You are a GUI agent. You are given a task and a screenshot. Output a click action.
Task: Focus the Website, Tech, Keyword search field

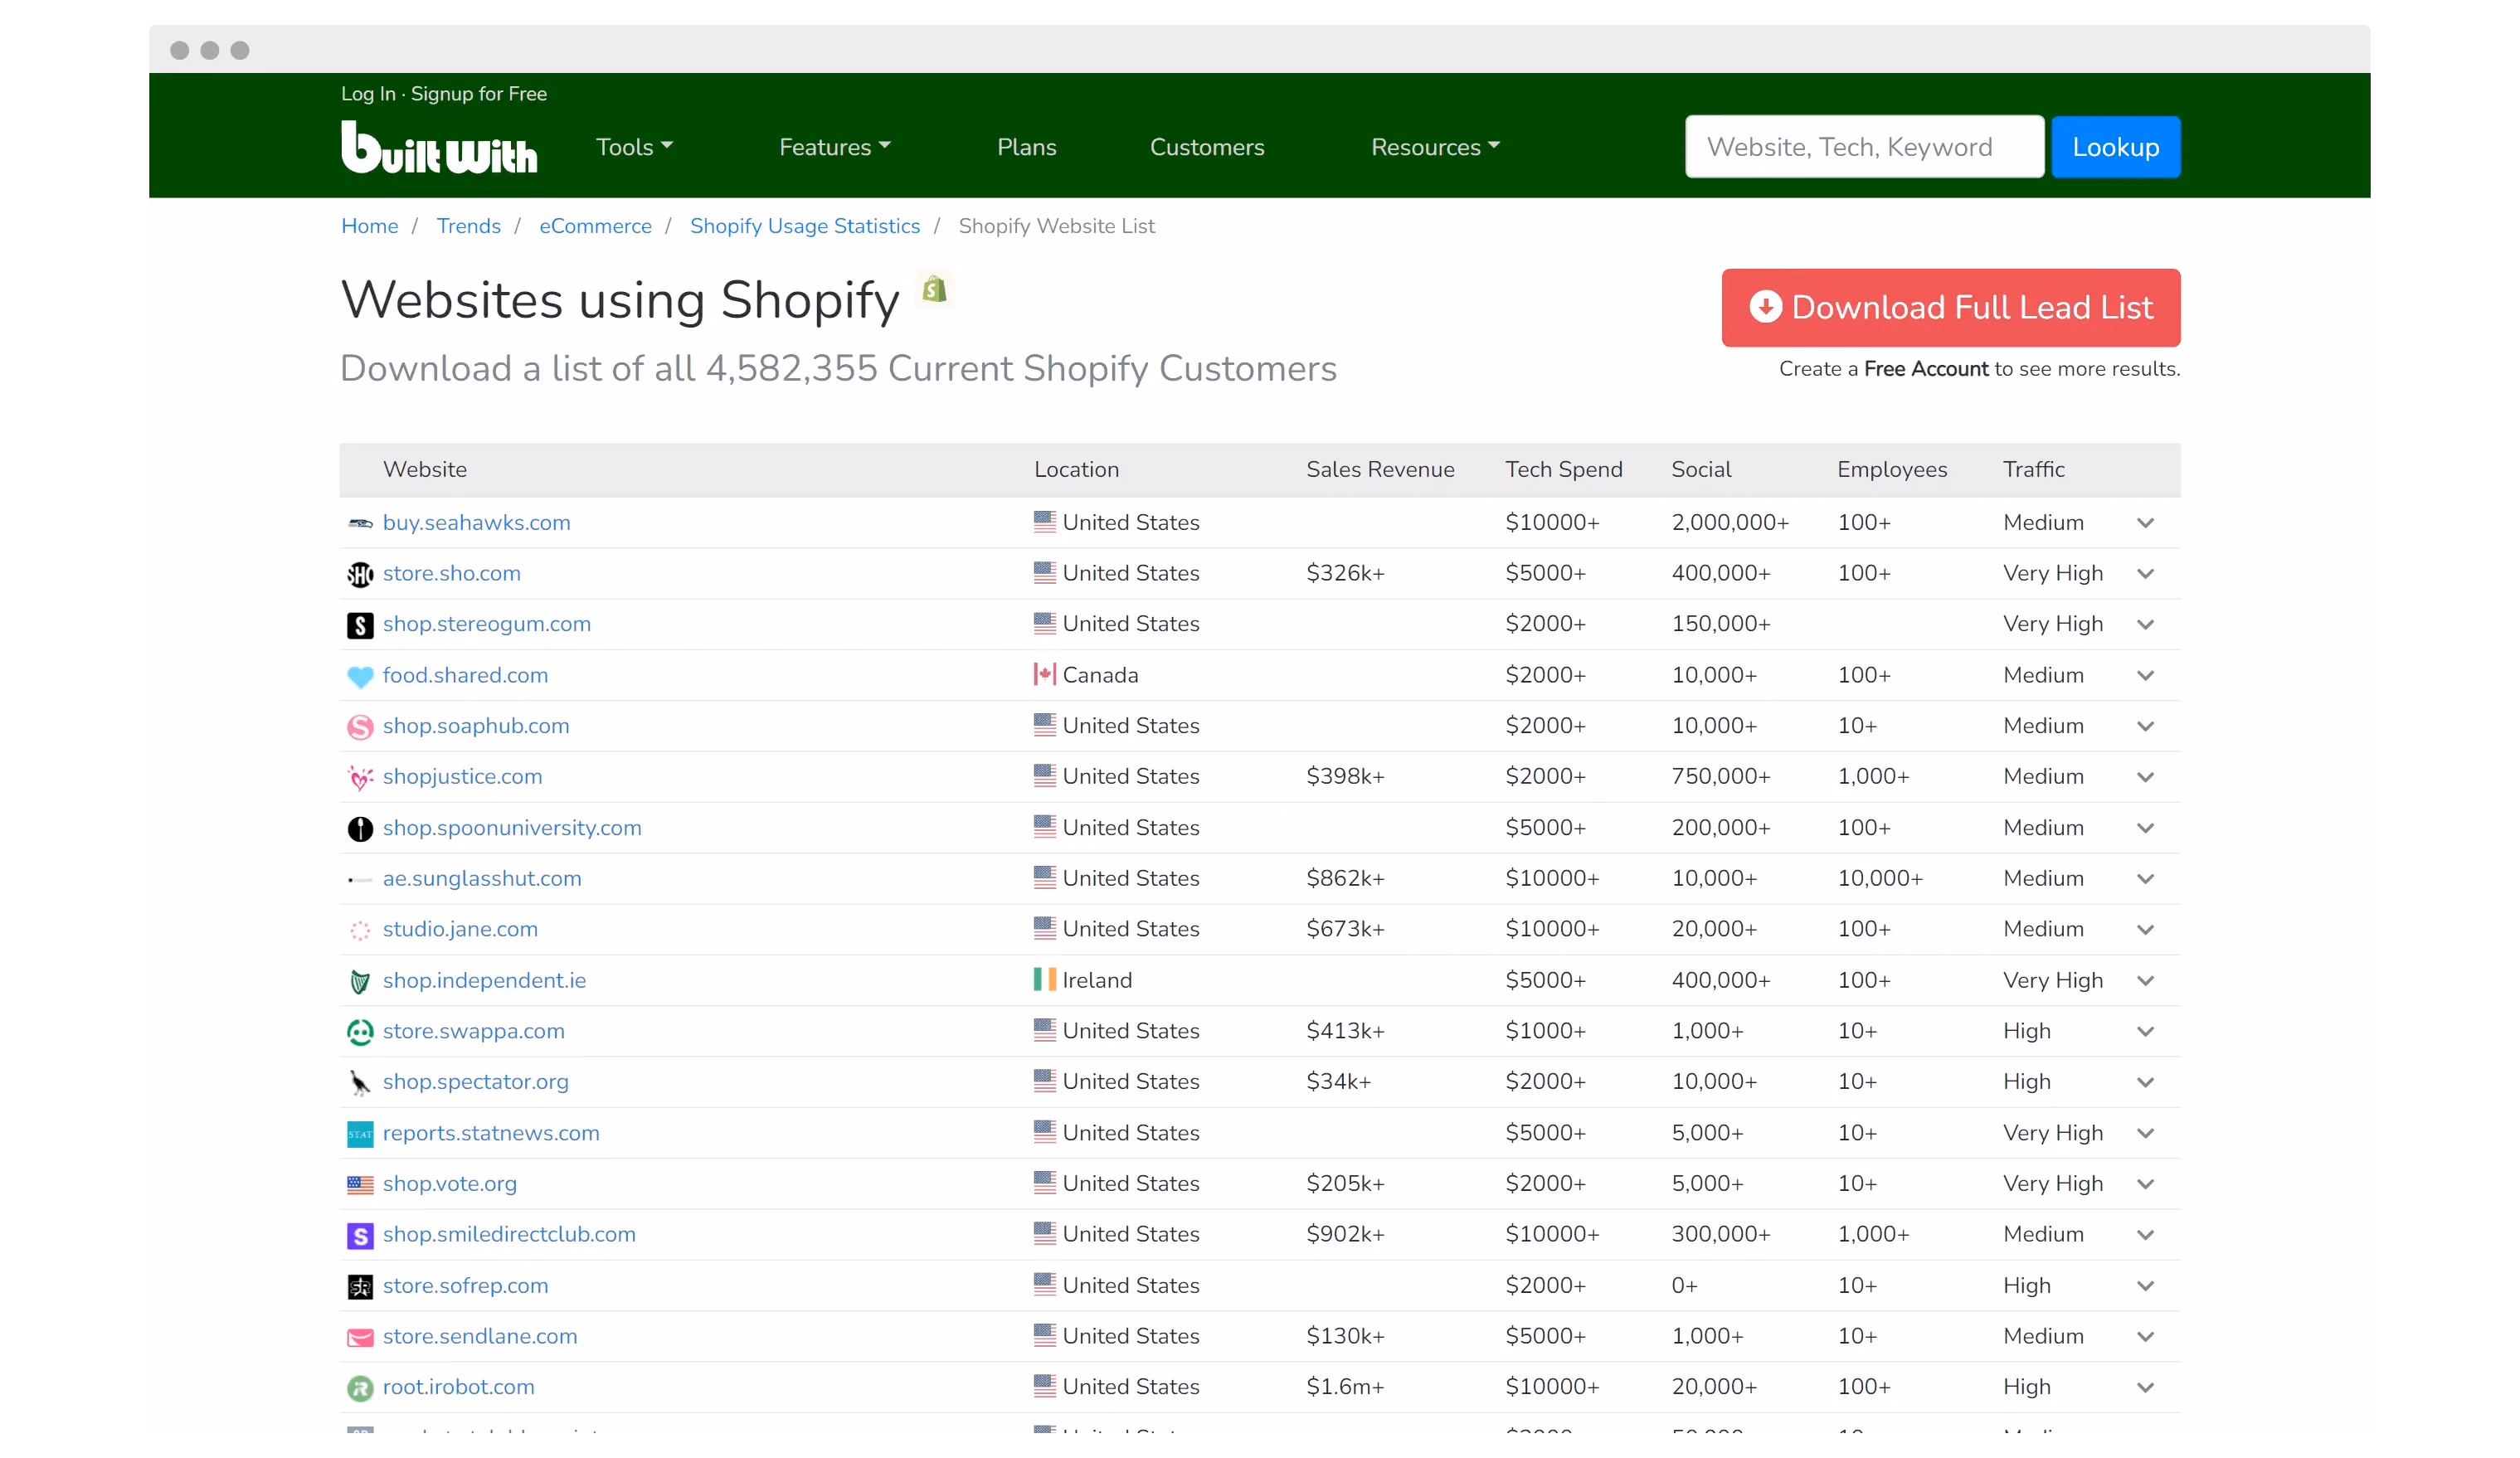tap(1864, 147)
